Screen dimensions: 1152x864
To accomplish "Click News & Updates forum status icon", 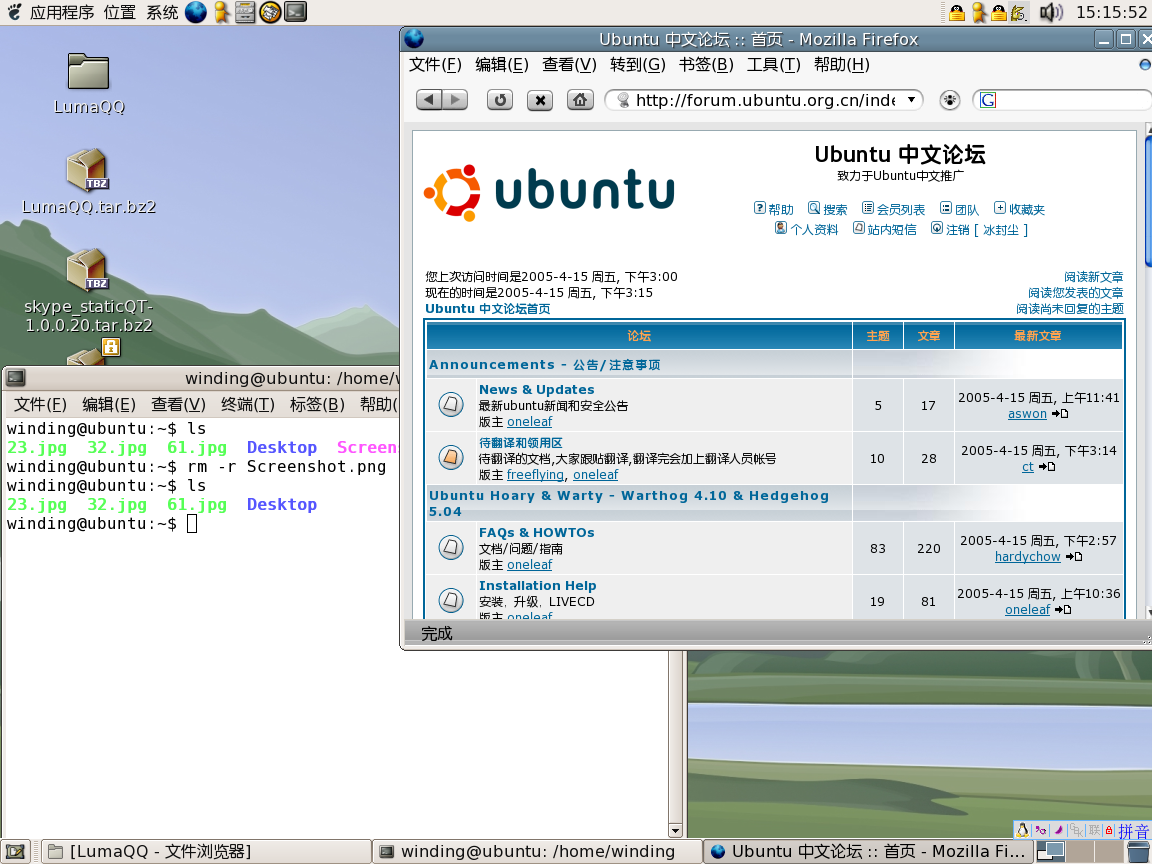I will tap(451, 404).
